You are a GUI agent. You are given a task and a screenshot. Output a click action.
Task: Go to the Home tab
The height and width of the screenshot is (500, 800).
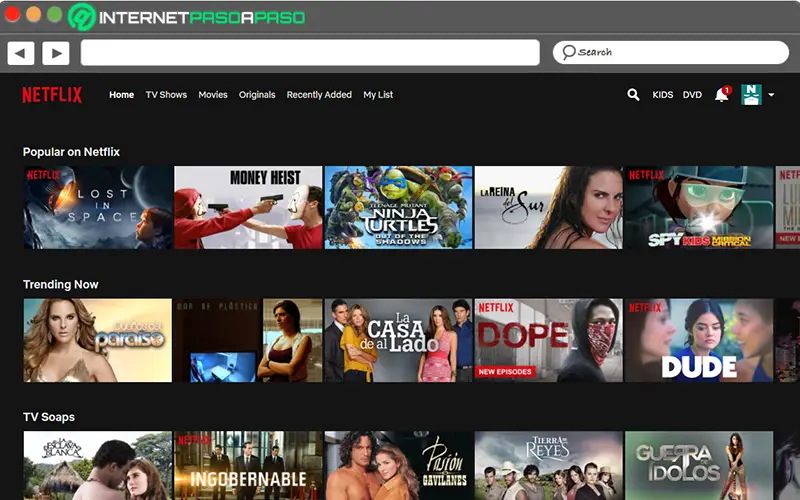click(121, 95)
